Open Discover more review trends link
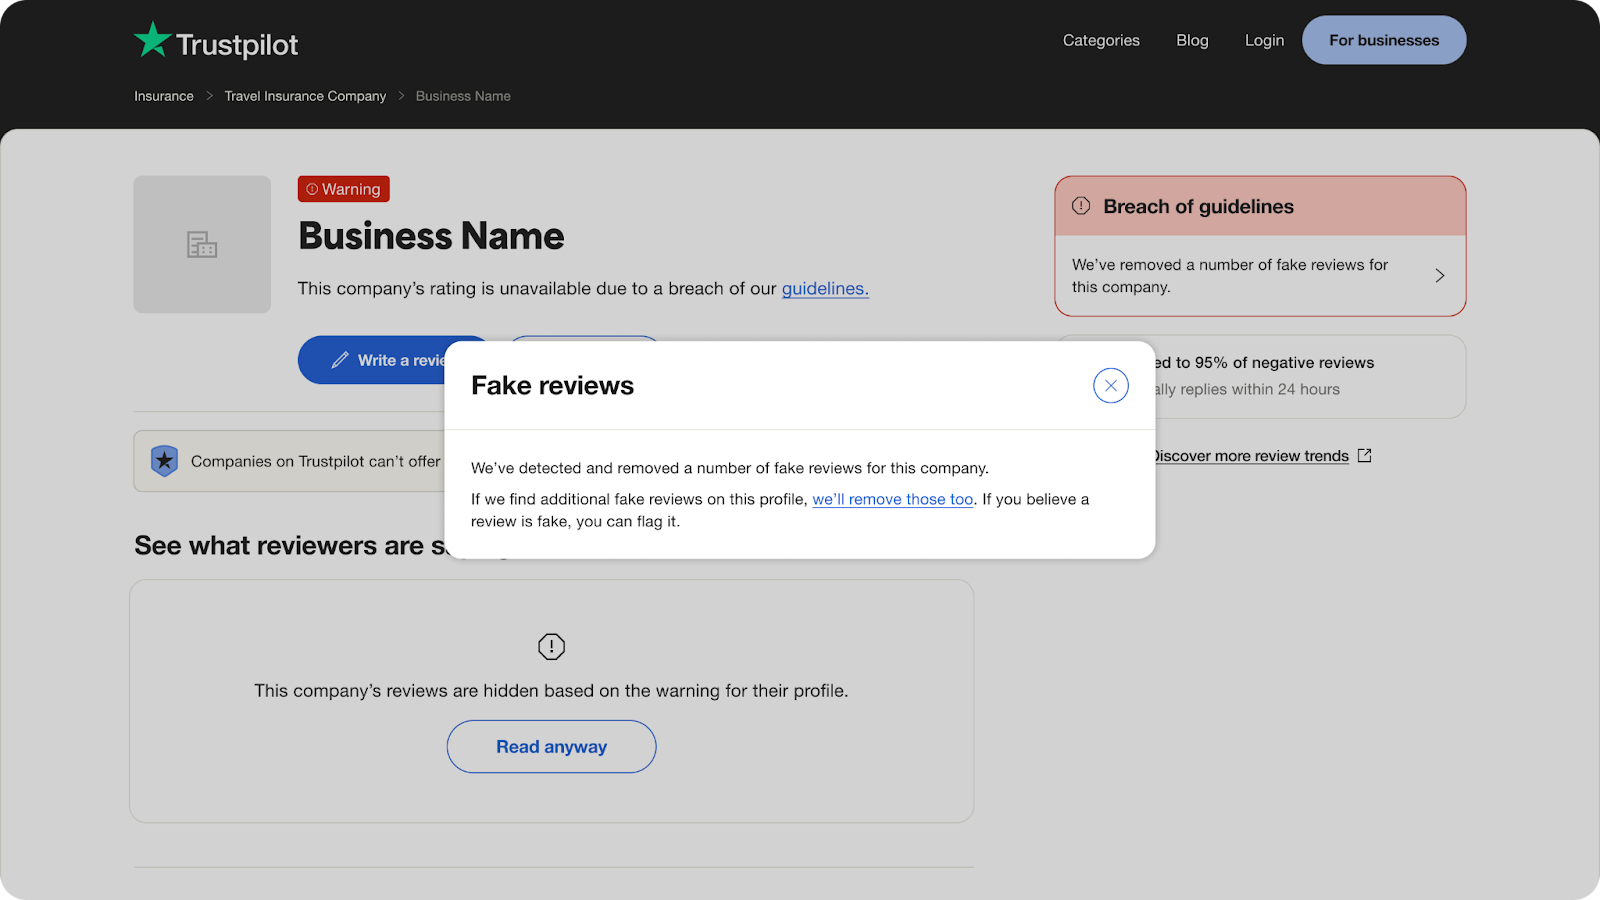 (x=1252, y=456)
